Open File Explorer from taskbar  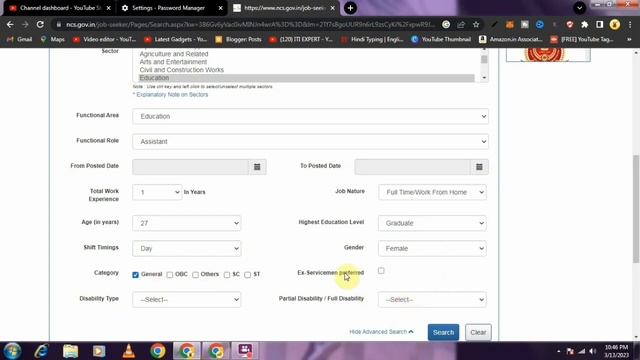[70, 351]
